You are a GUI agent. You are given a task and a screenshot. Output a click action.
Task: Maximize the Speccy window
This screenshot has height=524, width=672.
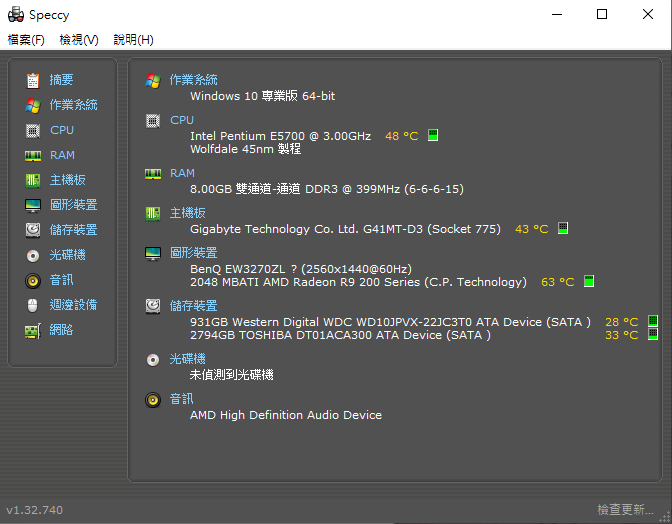point(602,14)
